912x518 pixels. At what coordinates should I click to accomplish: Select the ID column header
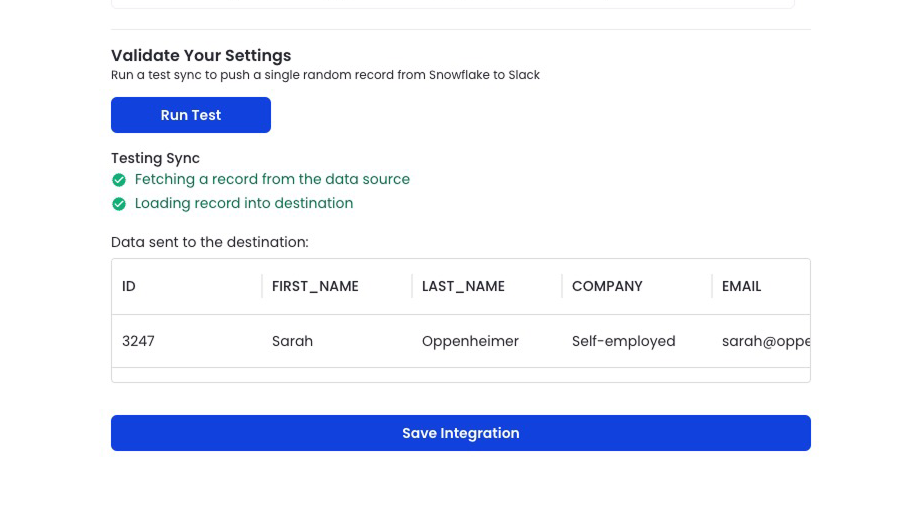pos(187,287)
